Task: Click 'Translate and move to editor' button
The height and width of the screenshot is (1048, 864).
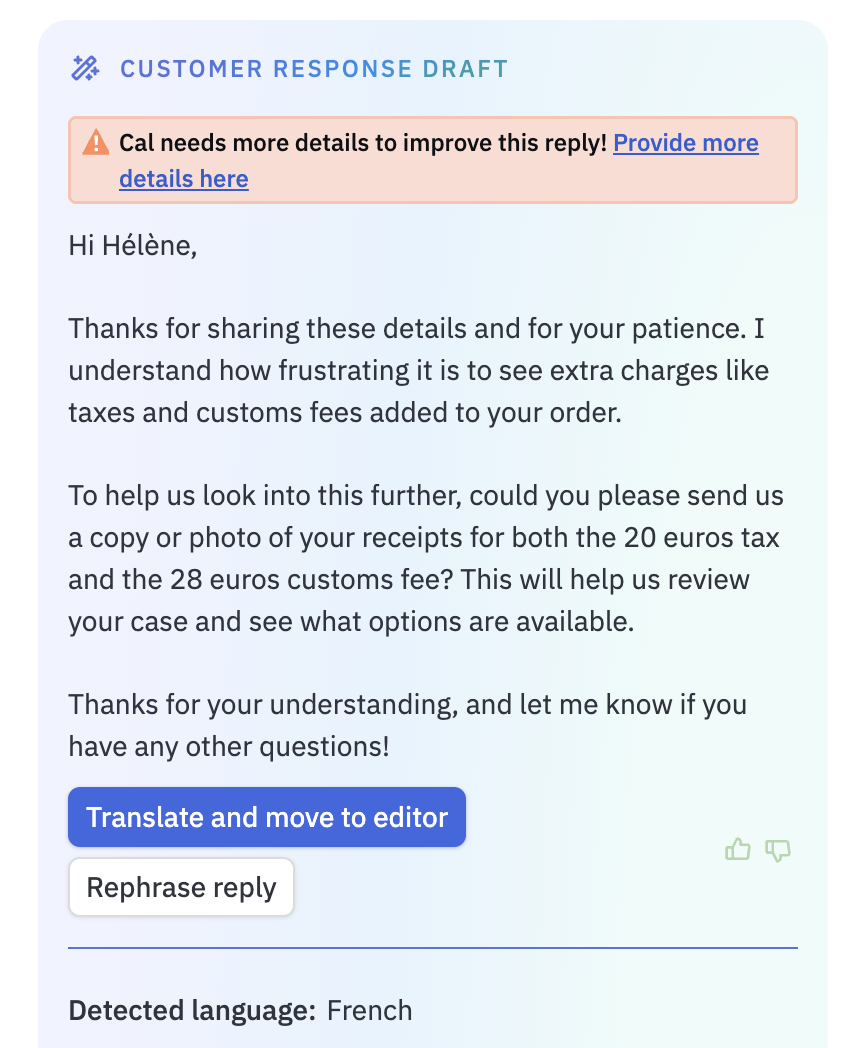Action: (267, 817)
